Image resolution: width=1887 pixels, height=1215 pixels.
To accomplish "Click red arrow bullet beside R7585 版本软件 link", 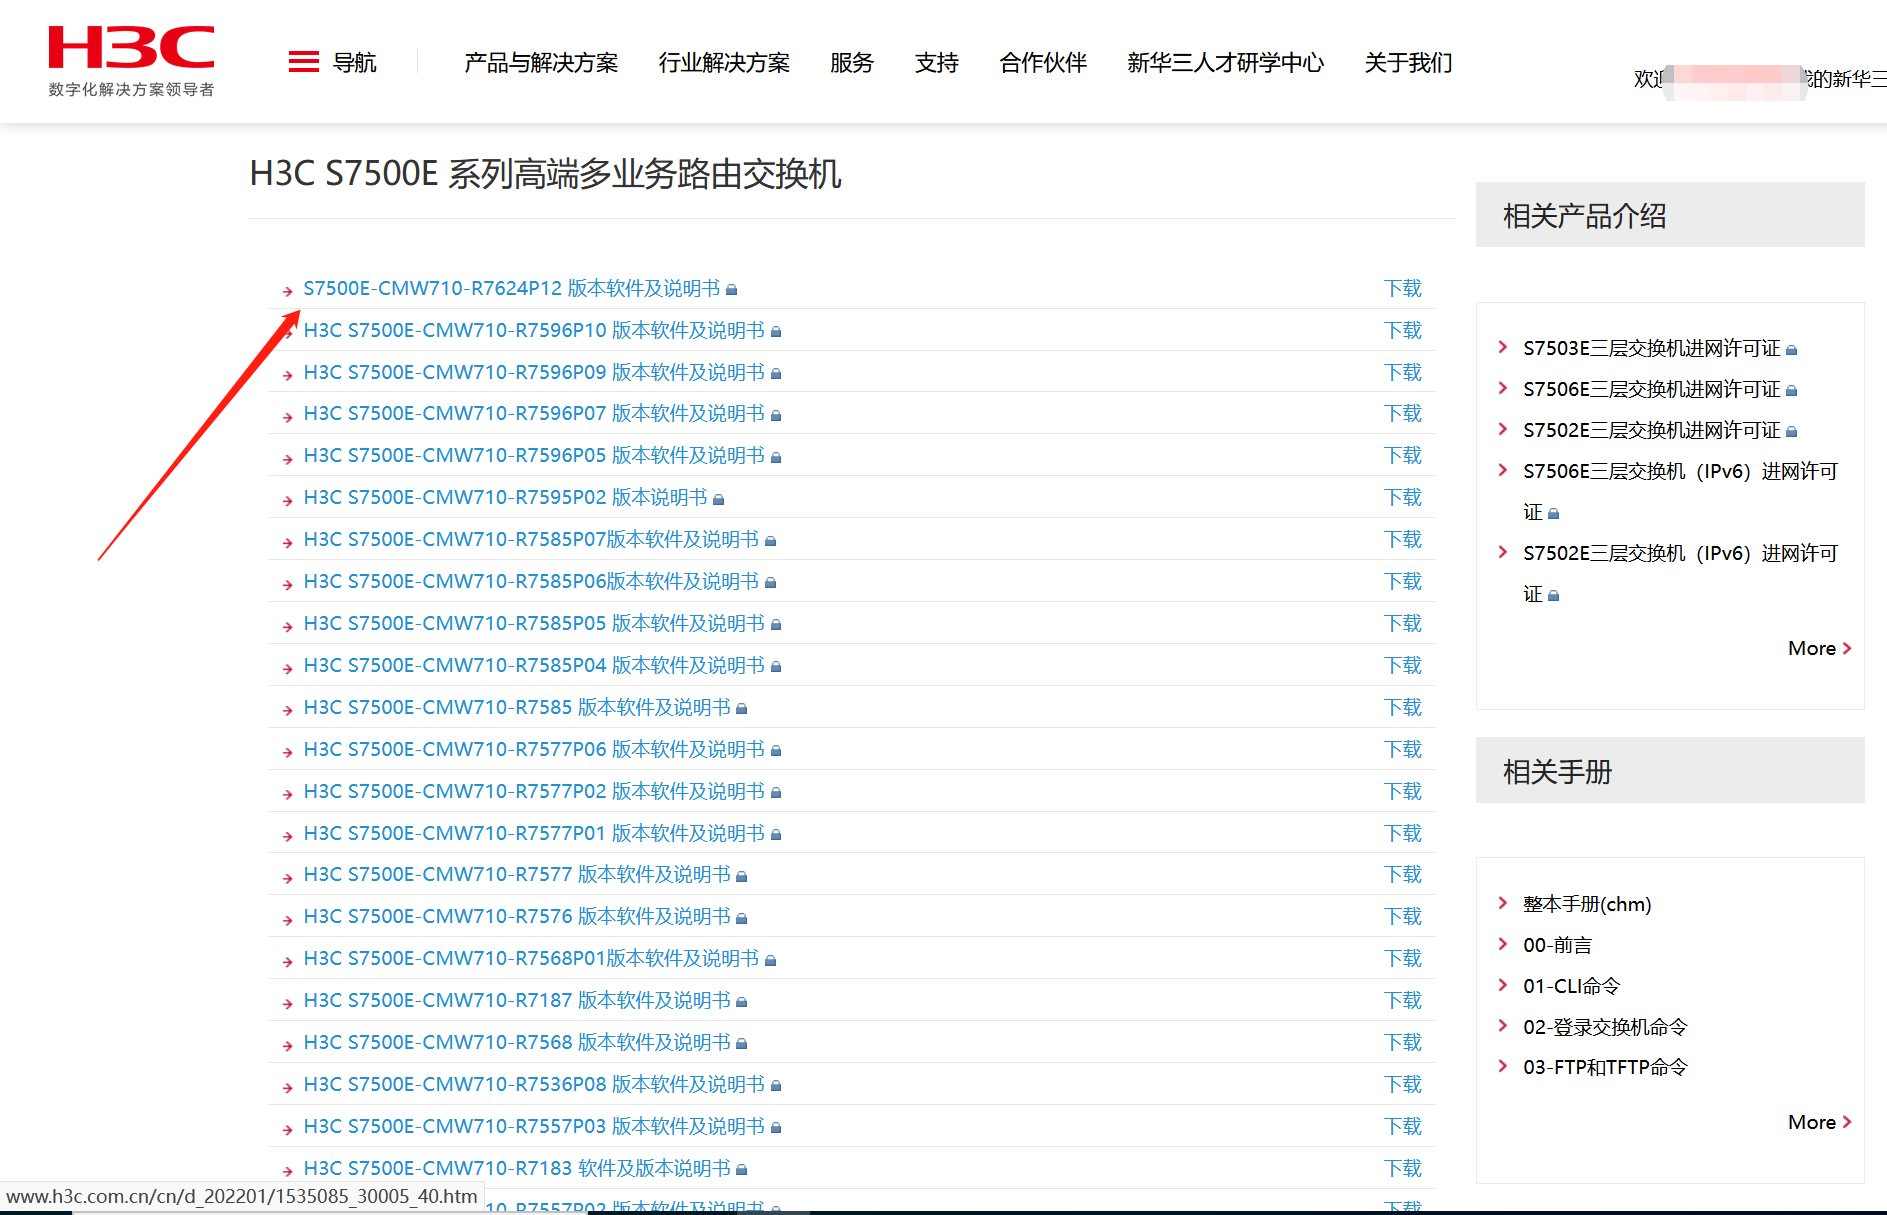I will [287, 710].
